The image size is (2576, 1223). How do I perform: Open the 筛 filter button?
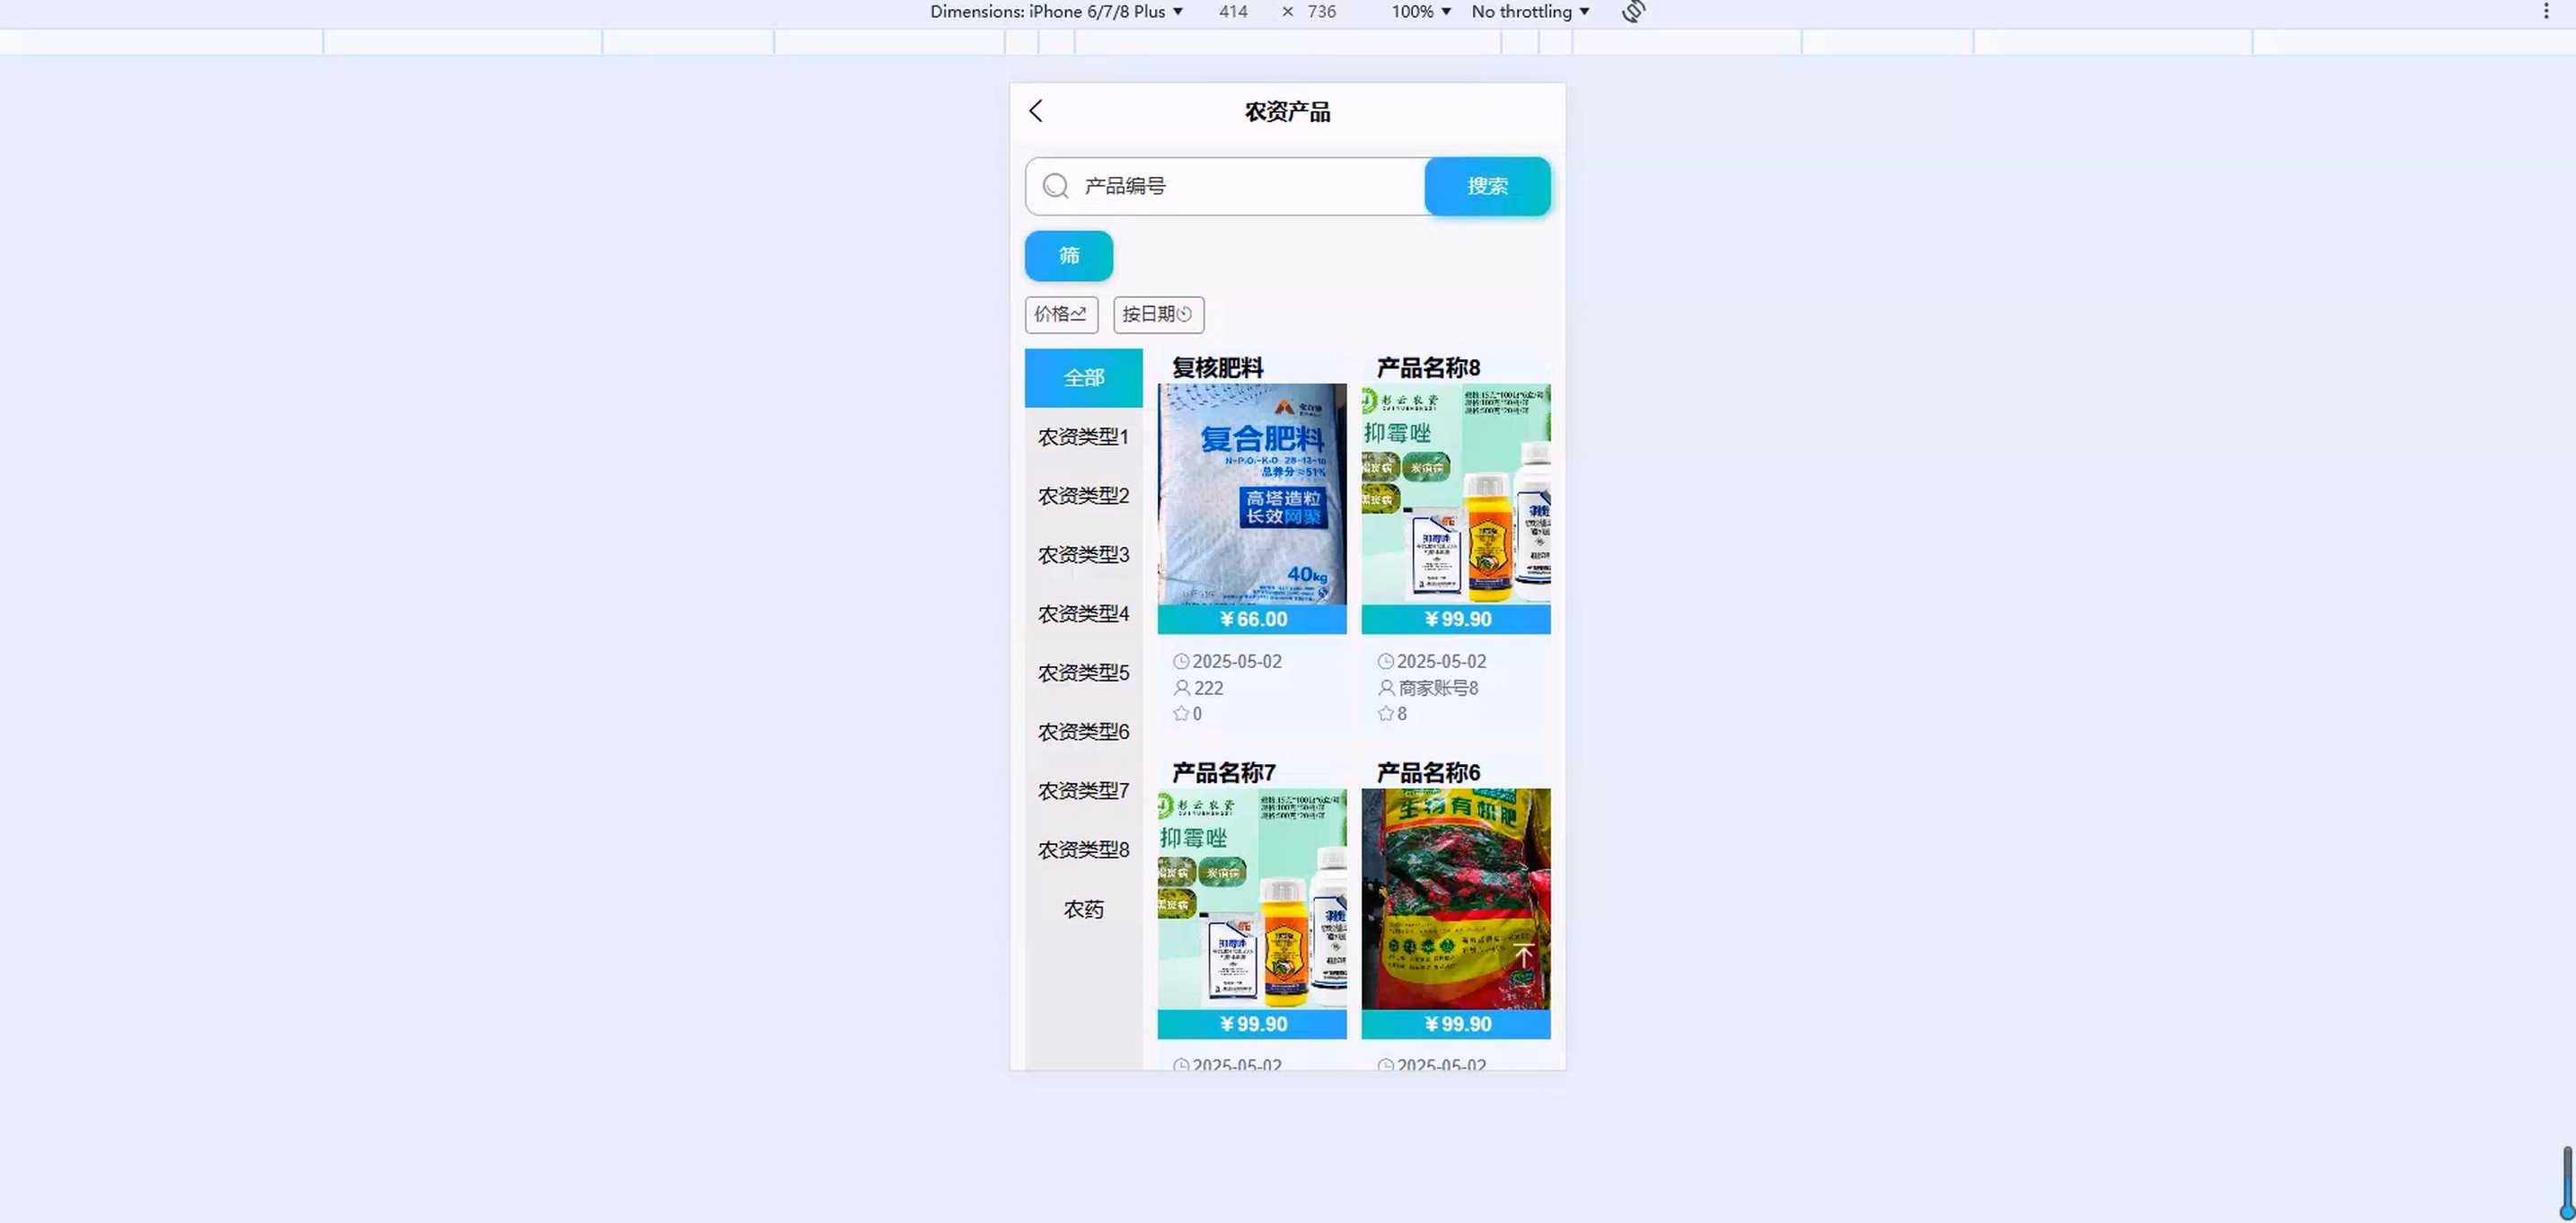coord(1068,256)
